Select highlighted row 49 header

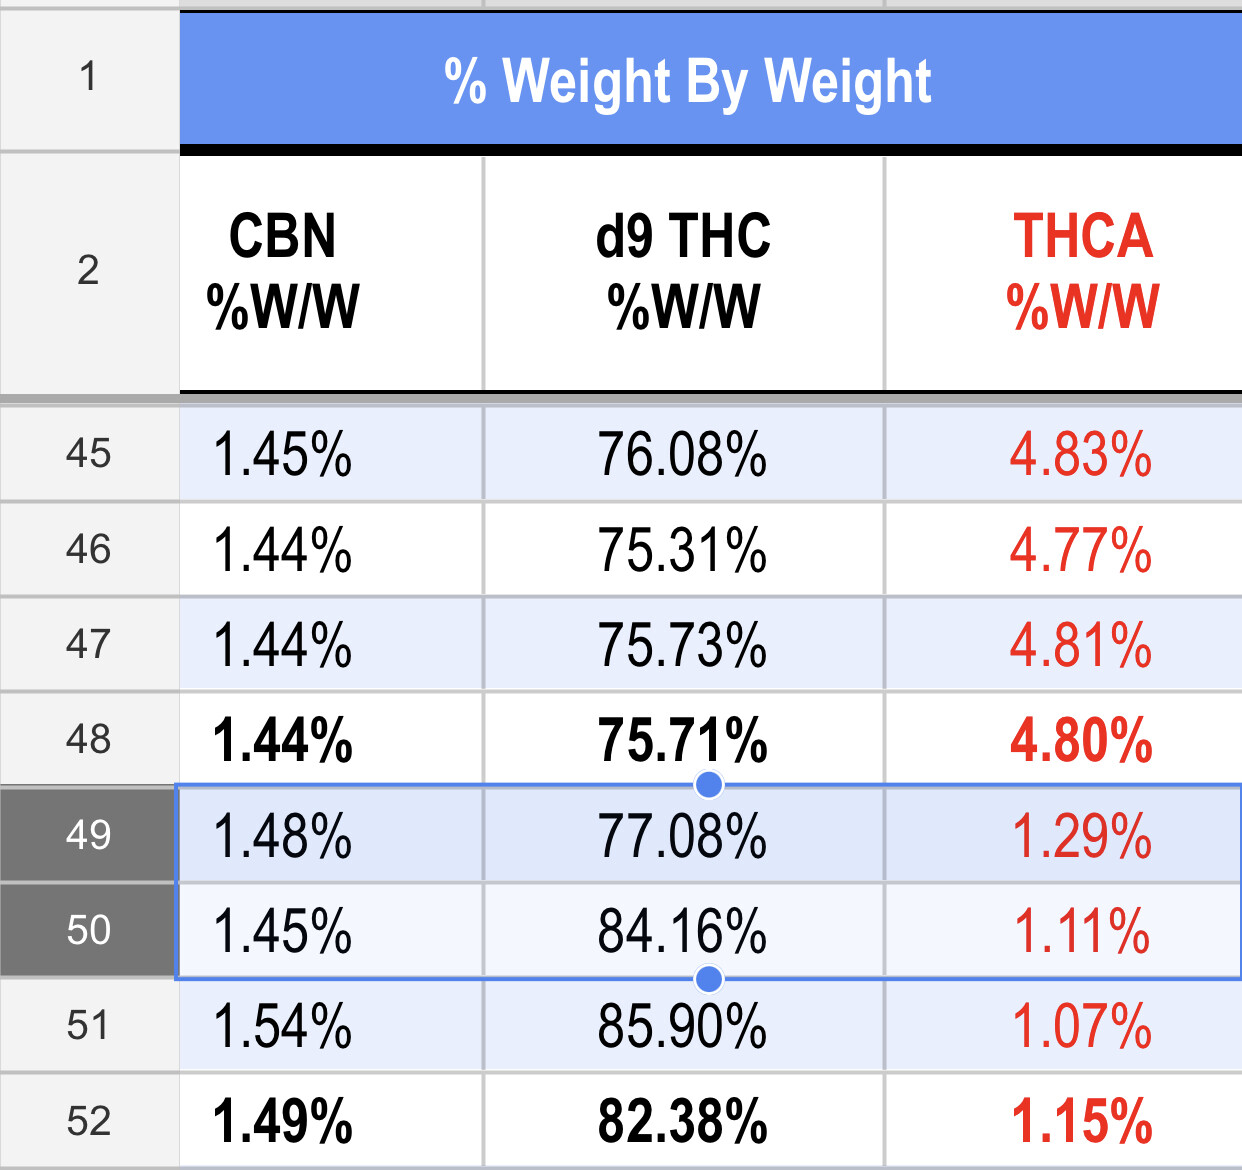click(x=88, y=835)
